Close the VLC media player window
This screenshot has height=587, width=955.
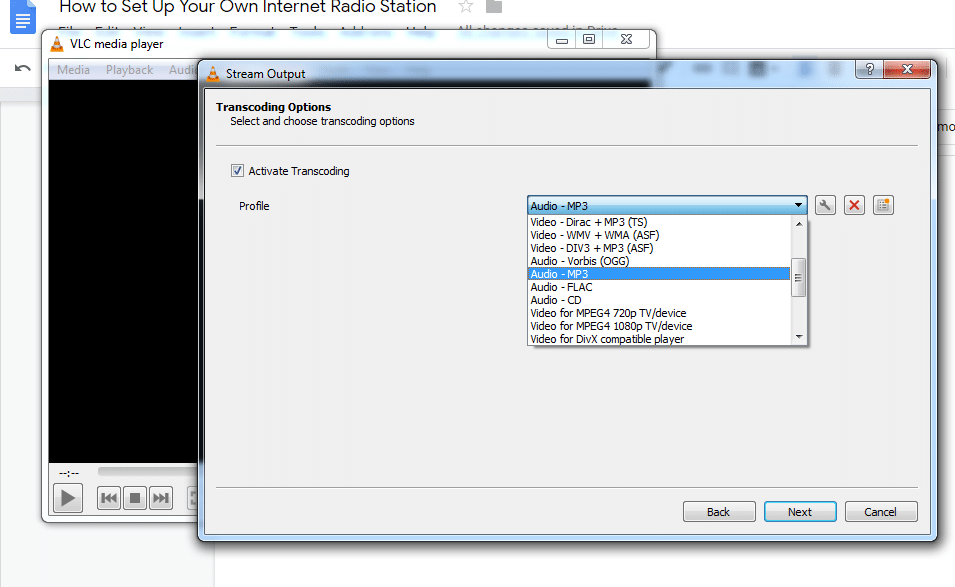coord(626,40)
